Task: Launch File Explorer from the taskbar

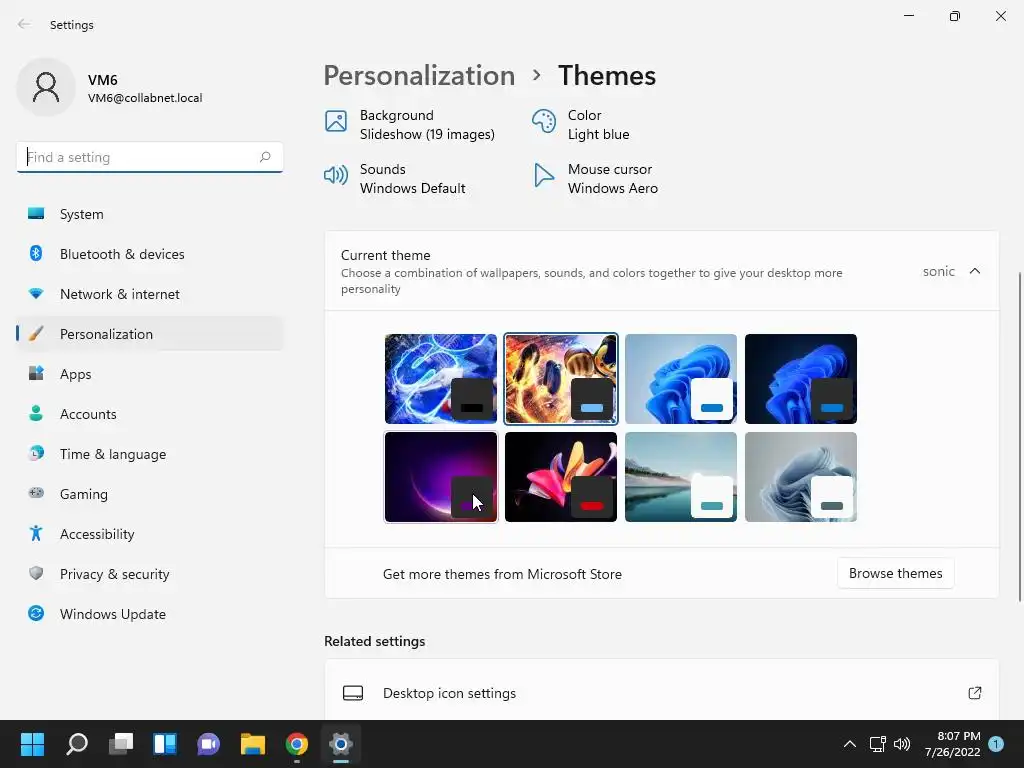Action: click(253, 744)
